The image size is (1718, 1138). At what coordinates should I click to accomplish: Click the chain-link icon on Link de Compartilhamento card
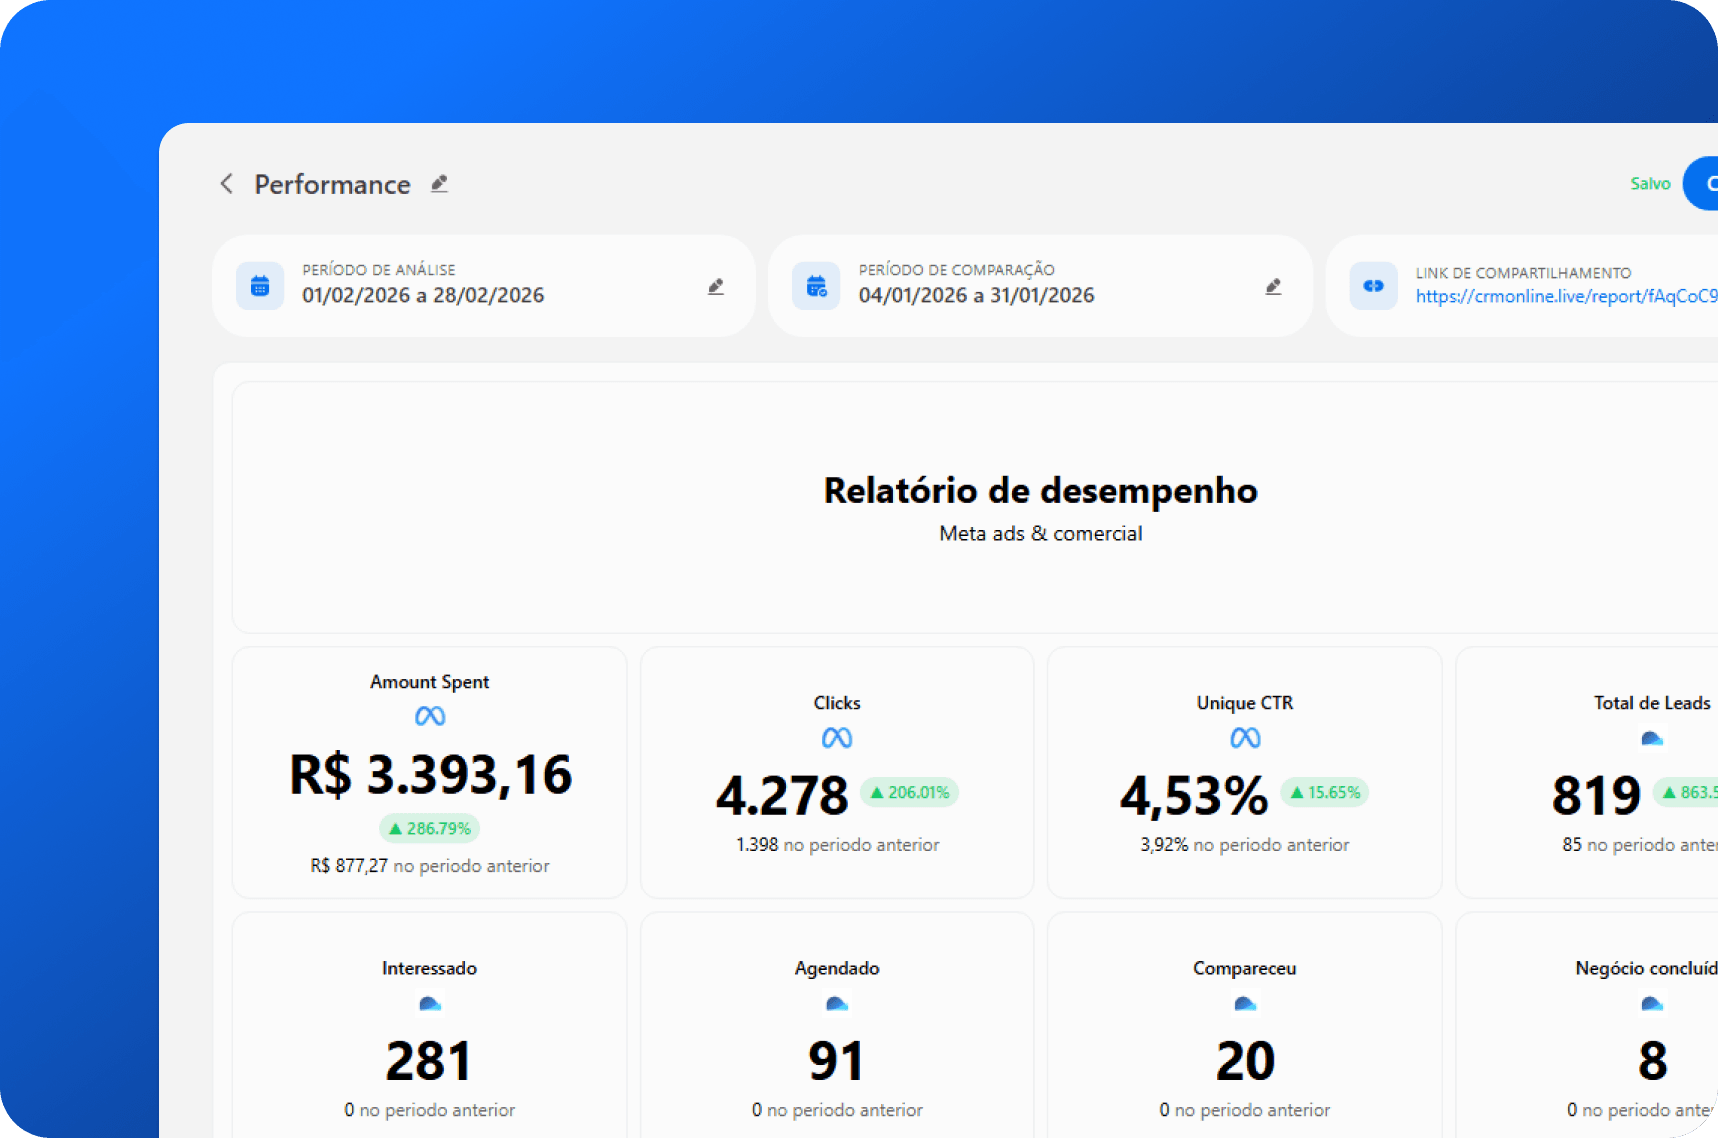pos(1373,286)
